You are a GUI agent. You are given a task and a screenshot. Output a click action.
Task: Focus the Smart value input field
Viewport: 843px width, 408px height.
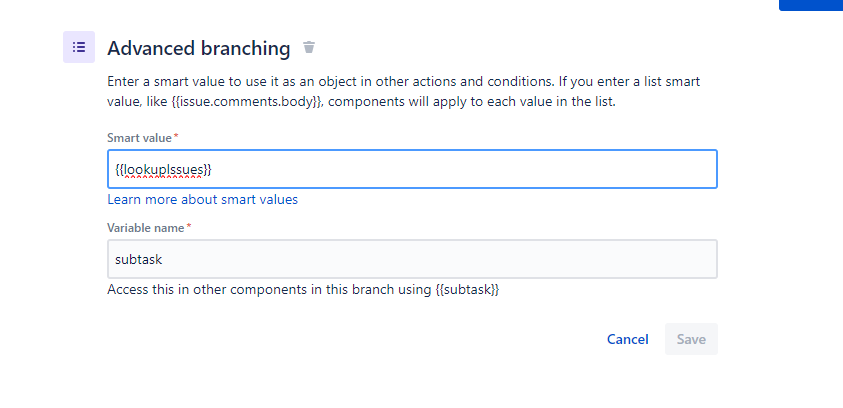(412, 169)
